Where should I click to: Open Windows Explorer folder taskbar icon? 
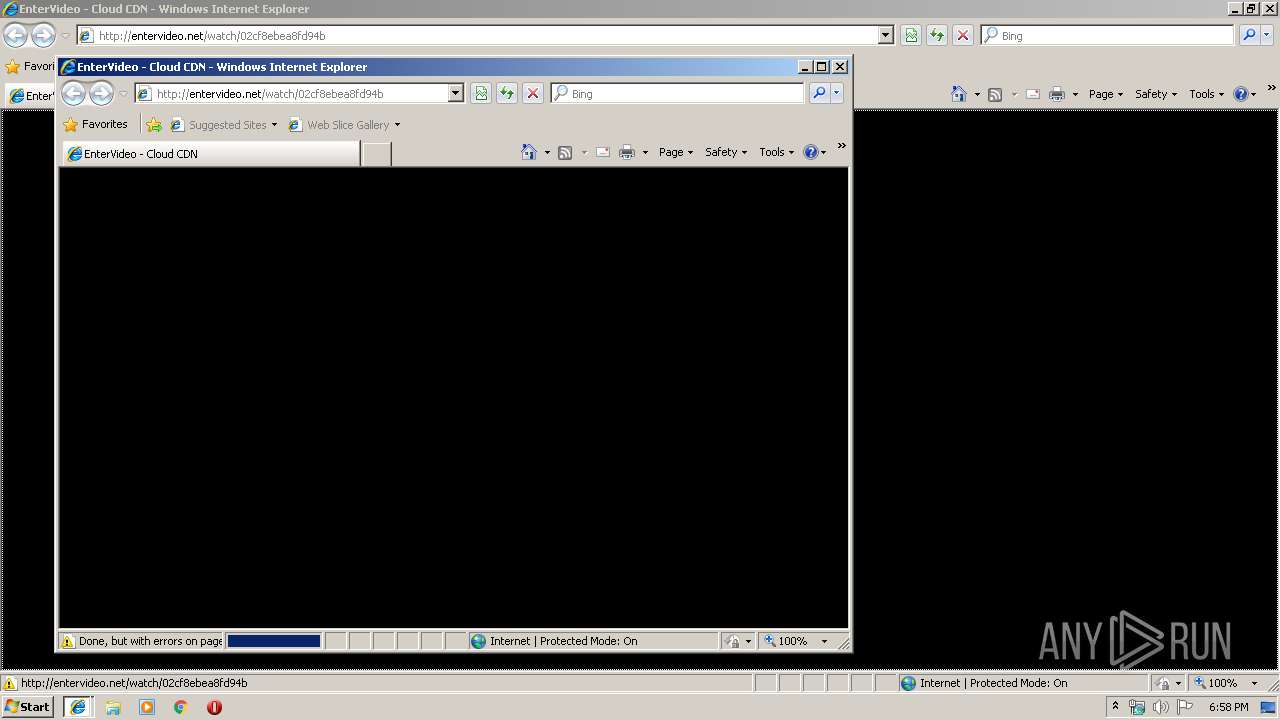113,707
